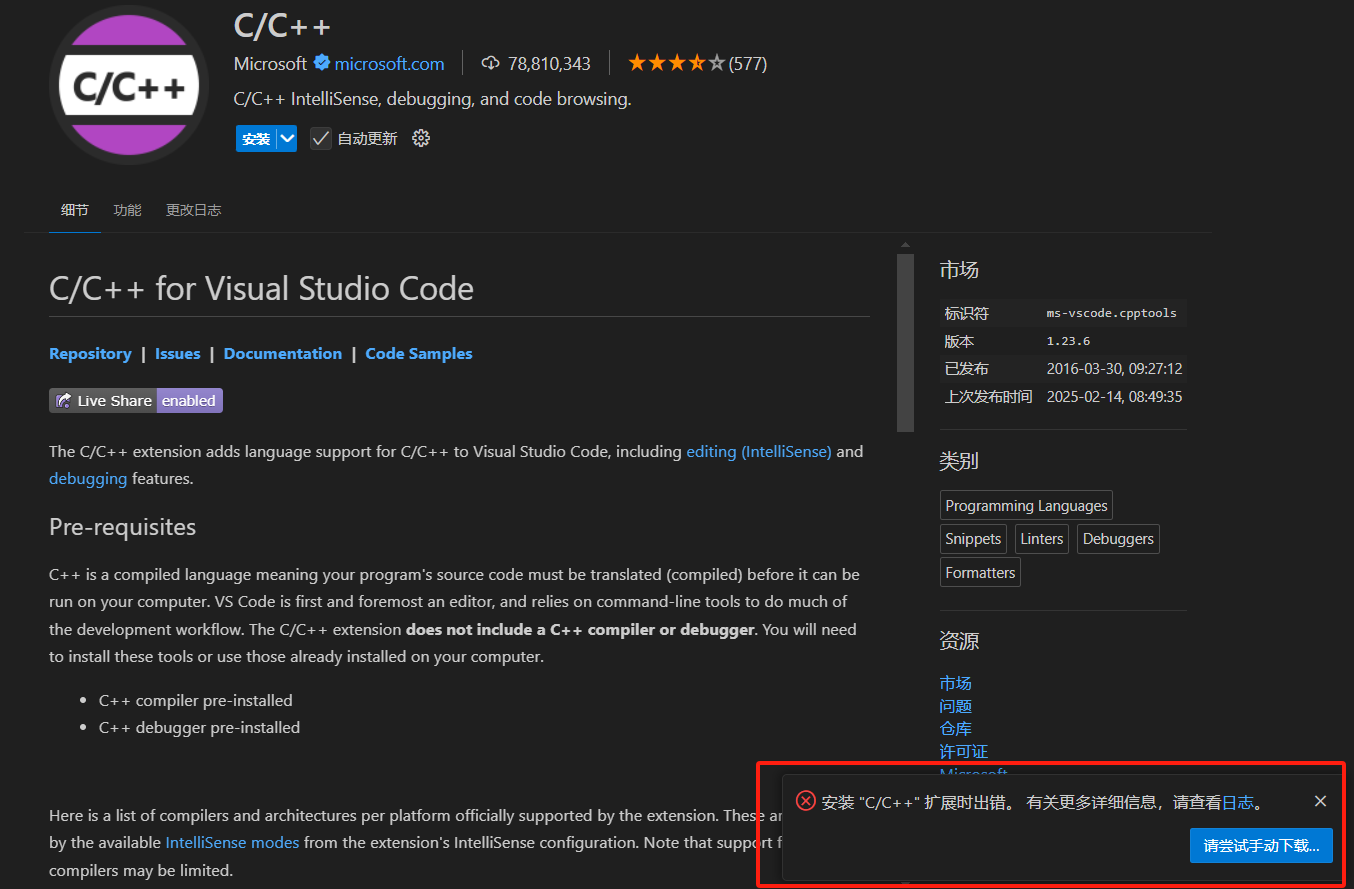The height and width of the screenshot is (889, 1354).
Task: Click the IntelliSense modes link
Action: coord(232,842)
